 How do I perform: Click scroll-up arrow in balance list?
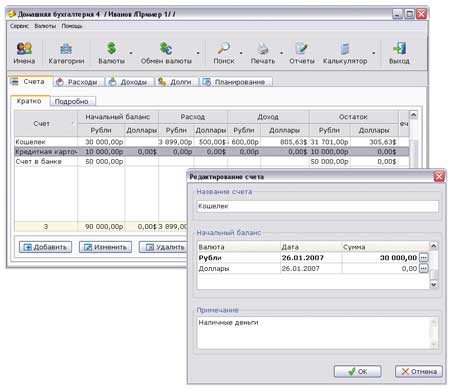click(x=433, y=246)
